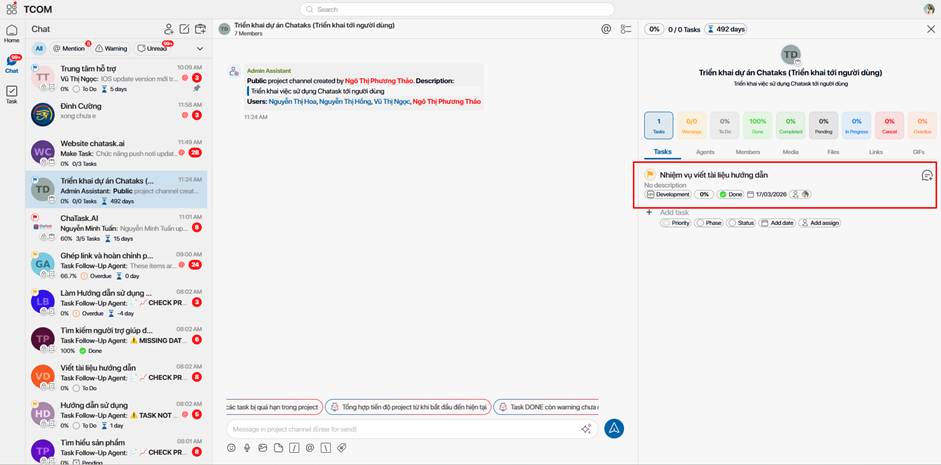Change the 17/03/2026 date on task card
Image resolution: width=941 pixels, height=465 pixels.
tap(766, 194)
